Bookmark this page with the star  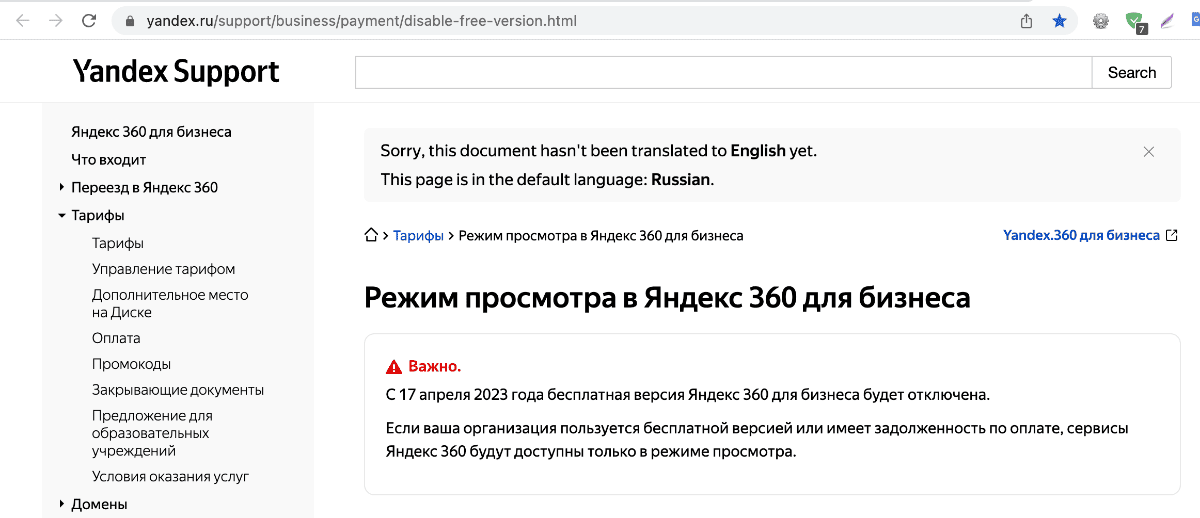click(x=1059, y=20)
